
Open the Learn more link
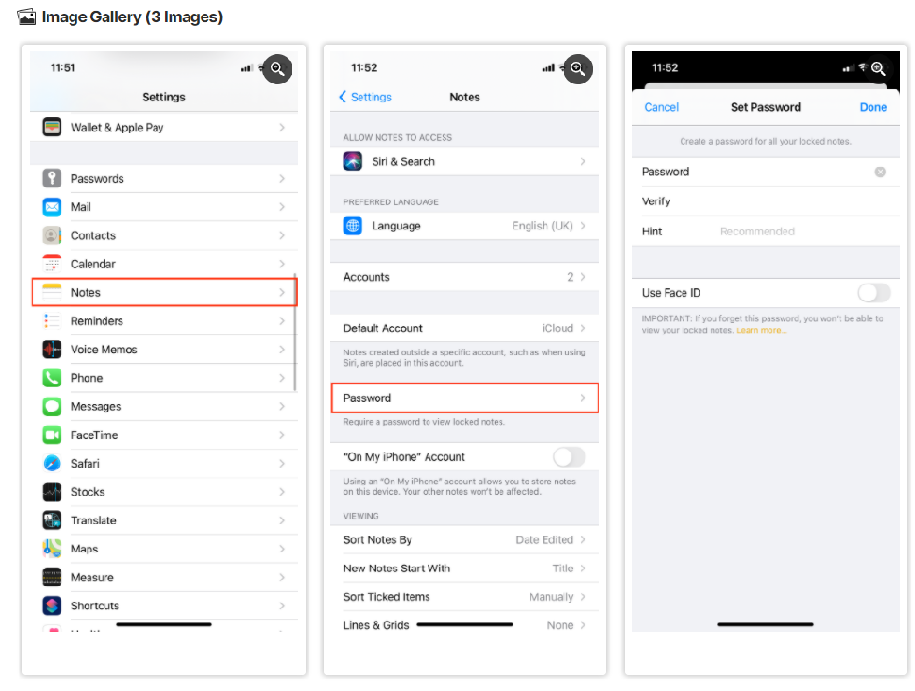tap(760, 330)
